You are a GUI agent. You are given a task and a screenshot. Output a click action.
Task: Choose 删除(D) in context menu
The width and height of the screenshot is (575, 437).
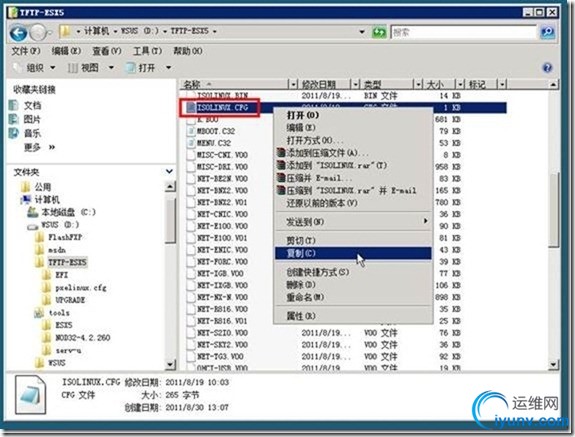[x=353, y=284]
